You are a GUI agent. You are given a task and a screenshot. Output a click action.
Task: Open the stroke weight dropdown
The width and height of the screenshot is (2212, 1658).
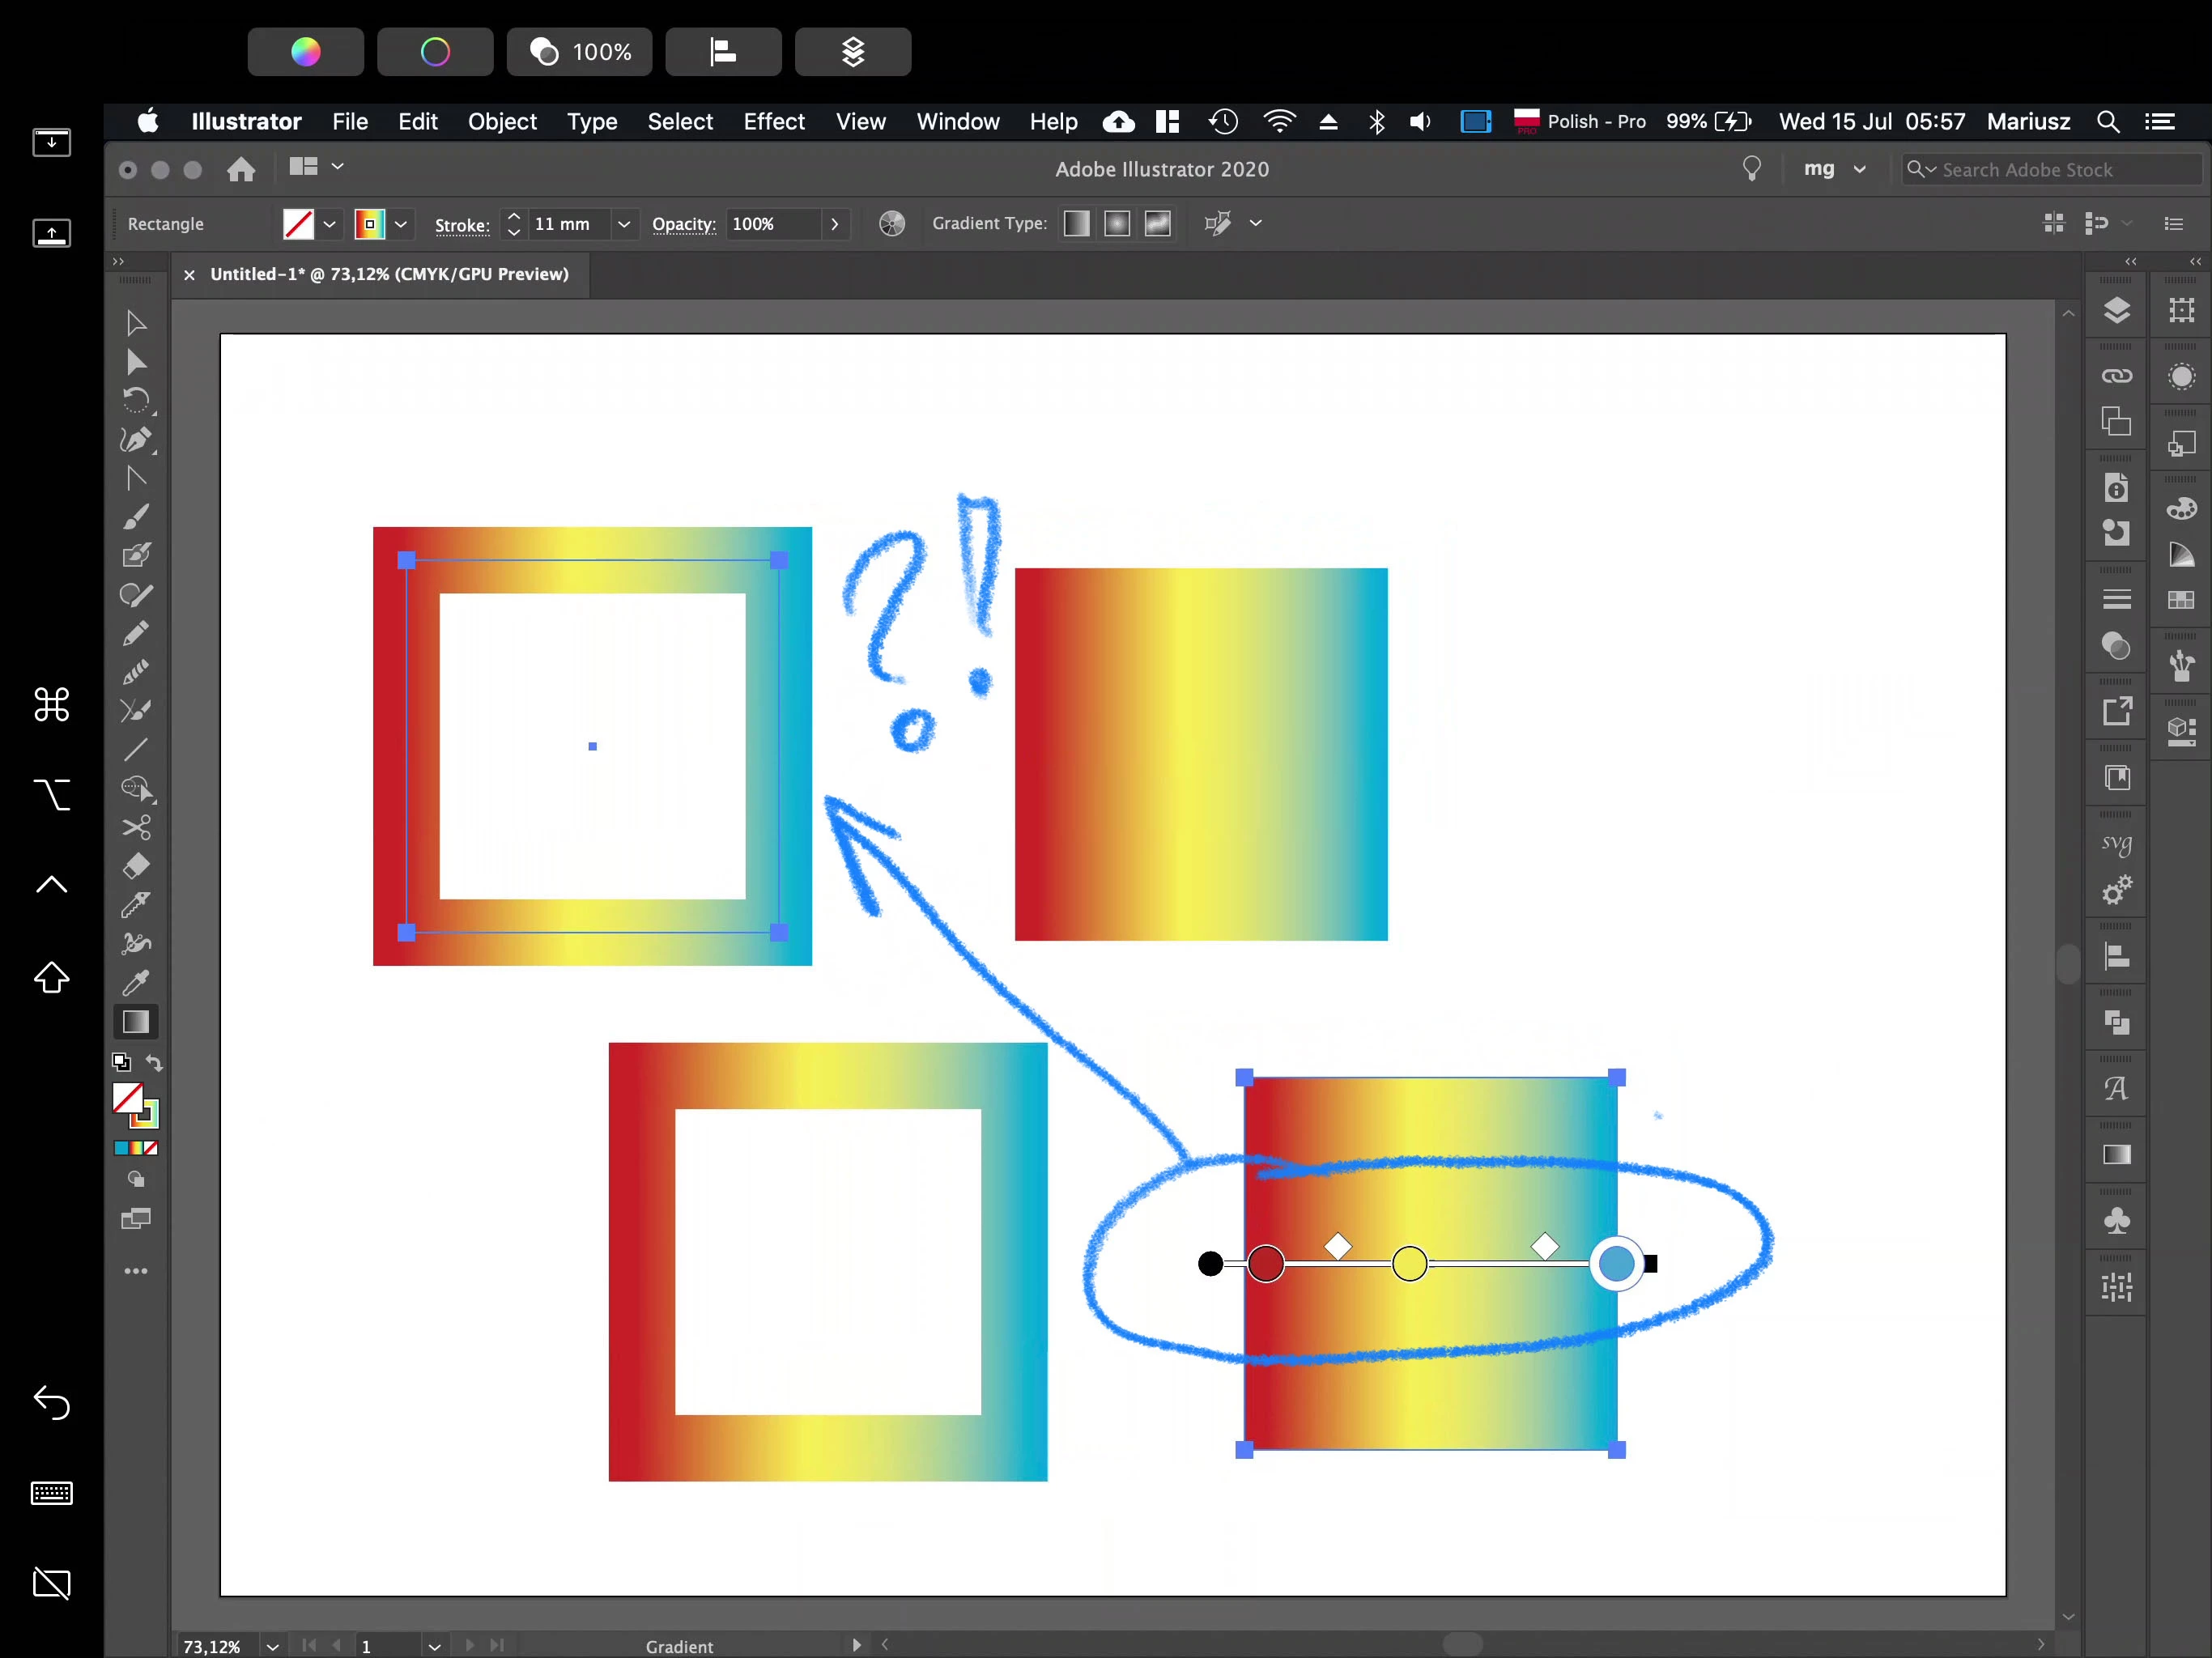coord(624,224)
